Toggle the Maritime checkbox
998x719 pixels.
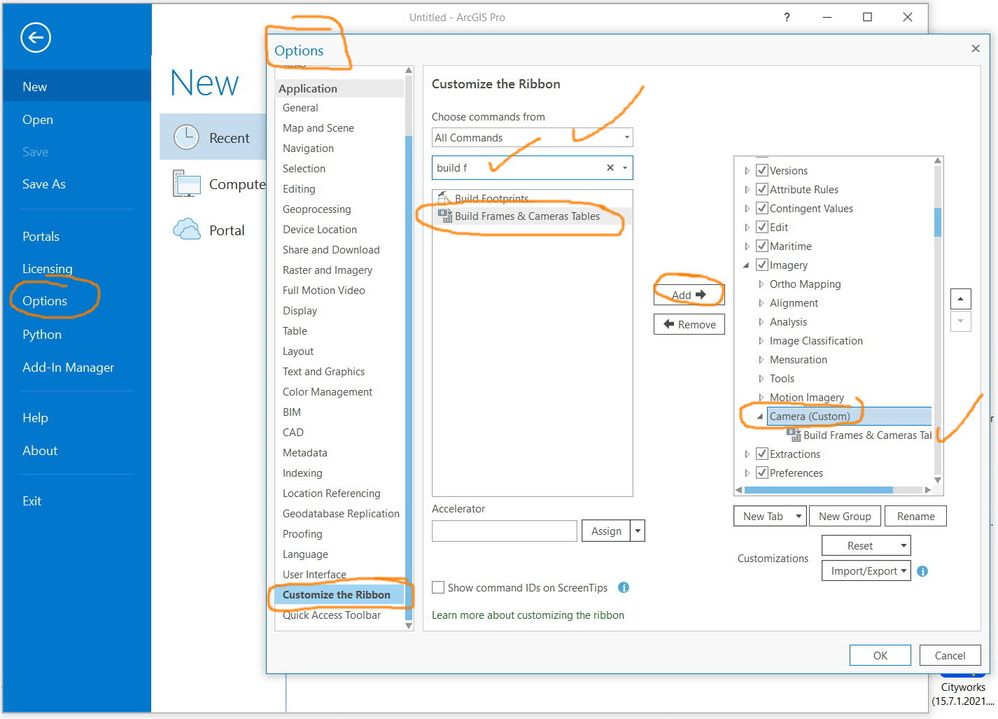click(762, 246)
